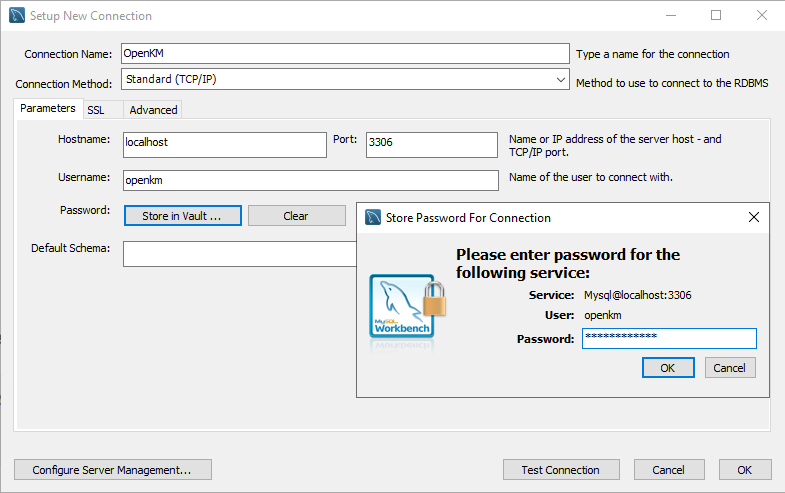Switch to the Parameters tab
785x493 pixels.
(x=47, y=109)
